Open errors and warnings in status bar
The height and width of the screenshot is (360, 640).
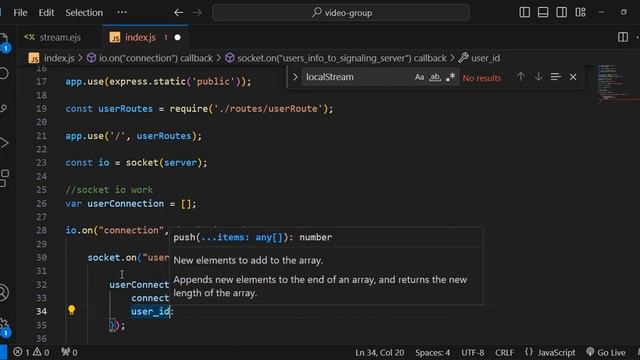coord(31,352)
